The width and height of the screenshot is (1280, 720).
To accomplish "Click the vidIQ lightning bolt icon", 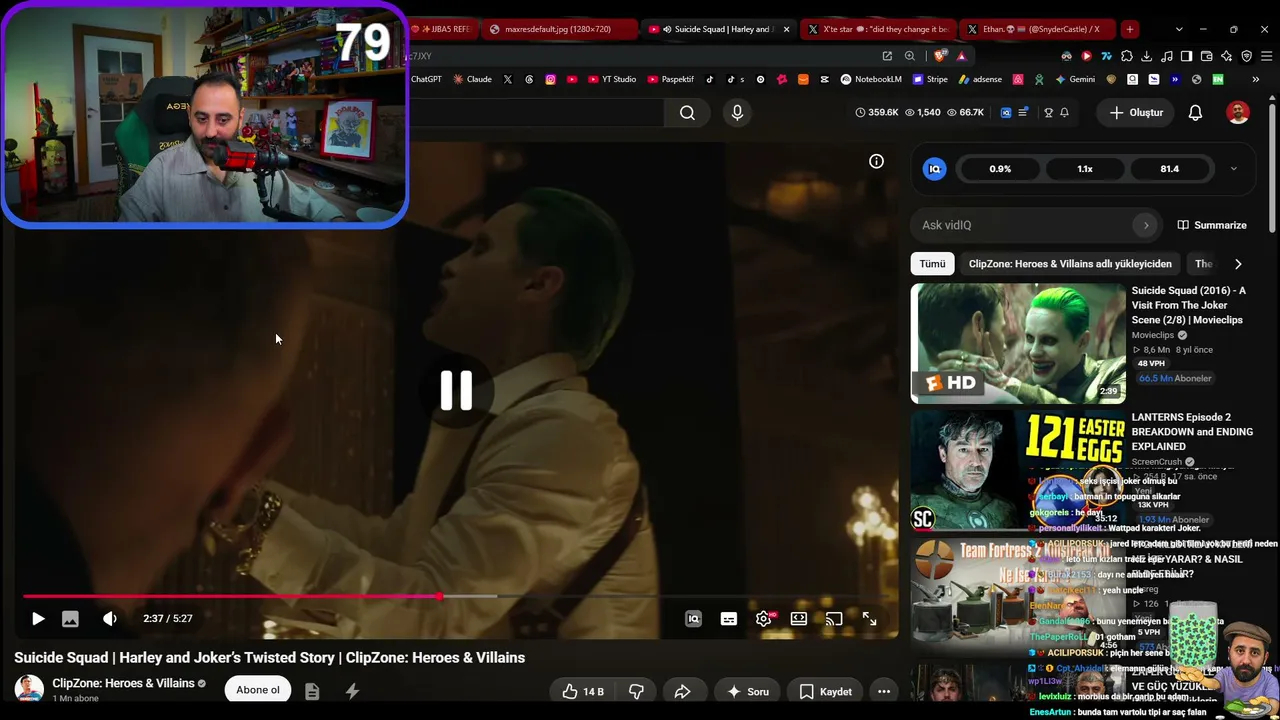I will point(352,691).
